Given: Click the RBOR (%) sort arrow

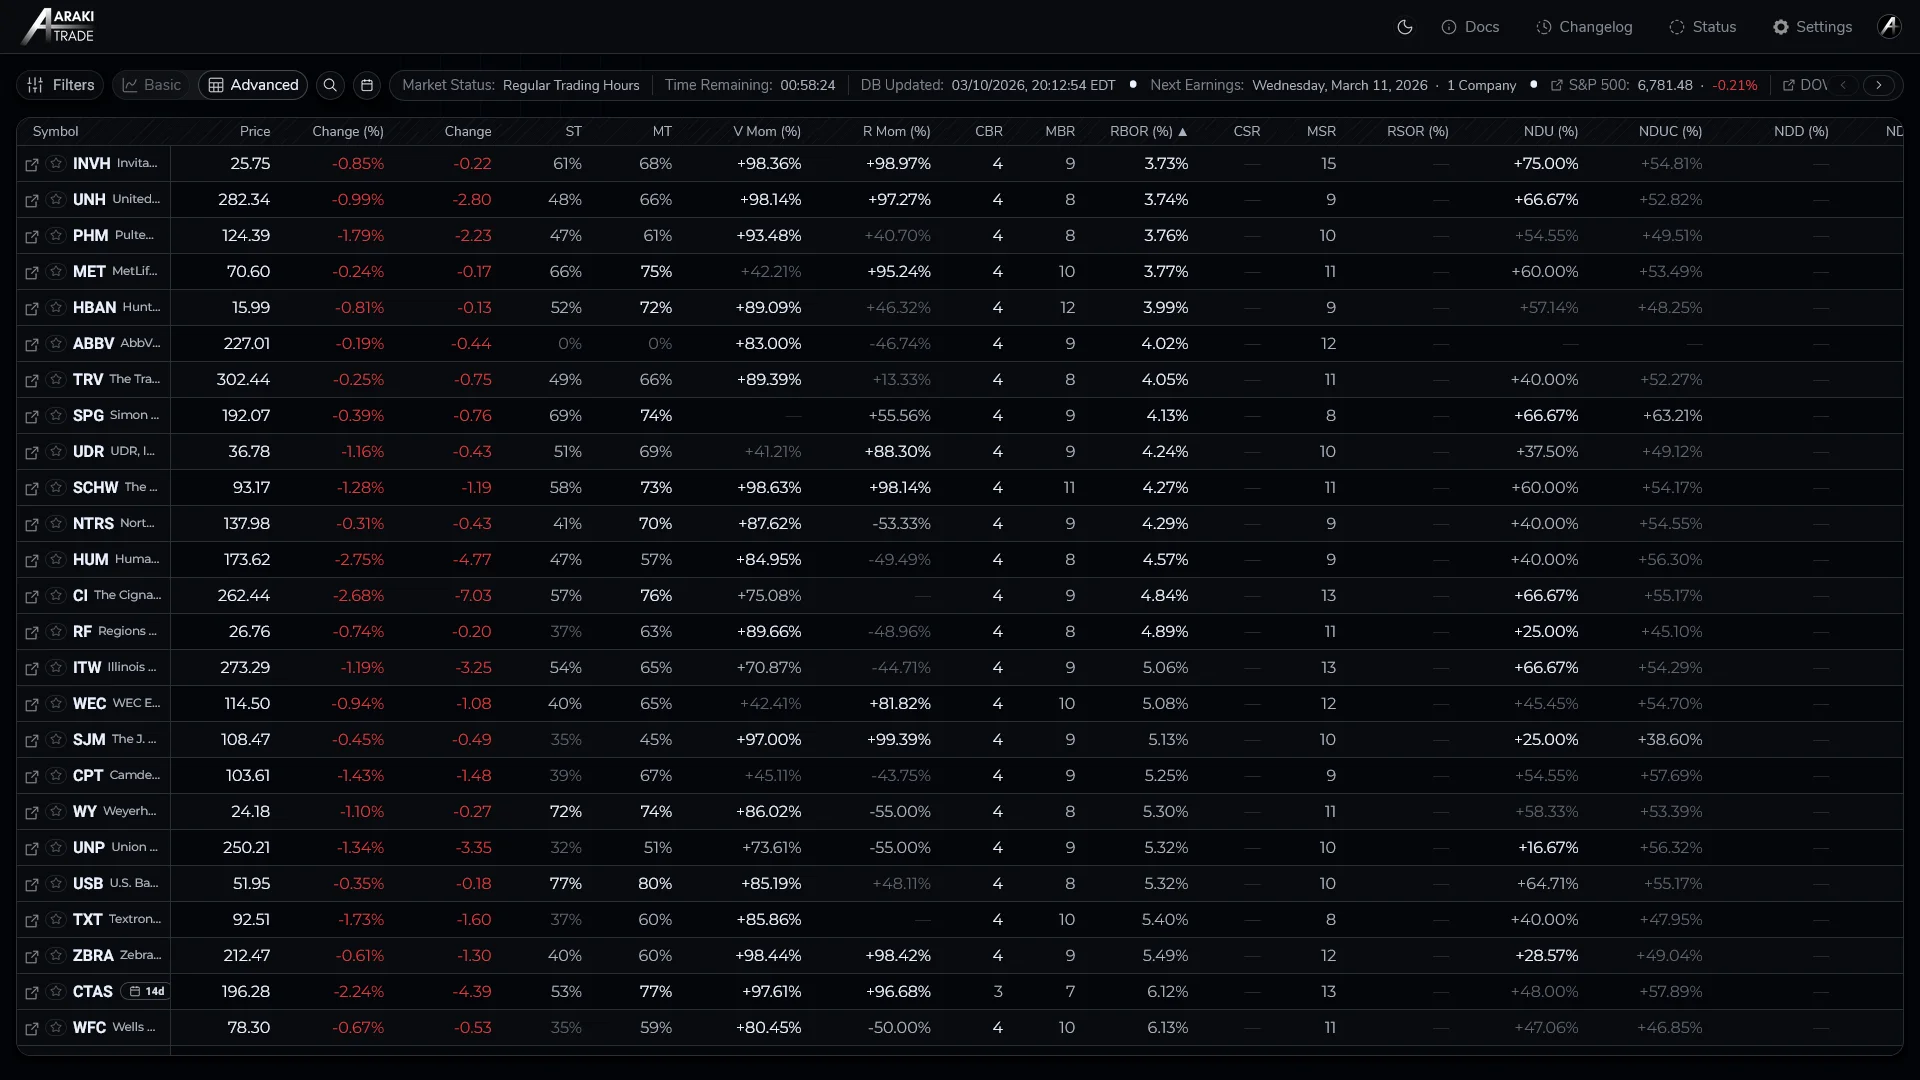Looking at the screenshot, I should (1182, 131).
